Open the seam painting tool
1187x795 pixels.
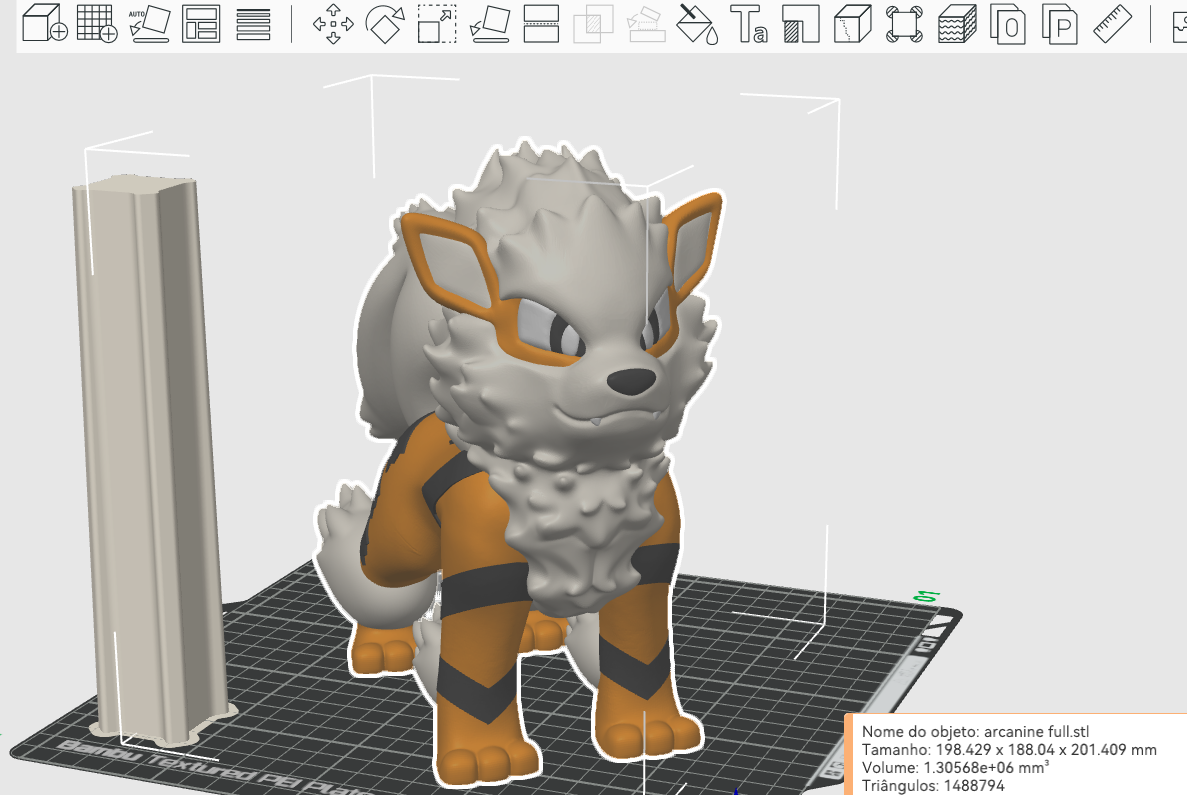tap(853, 23)
